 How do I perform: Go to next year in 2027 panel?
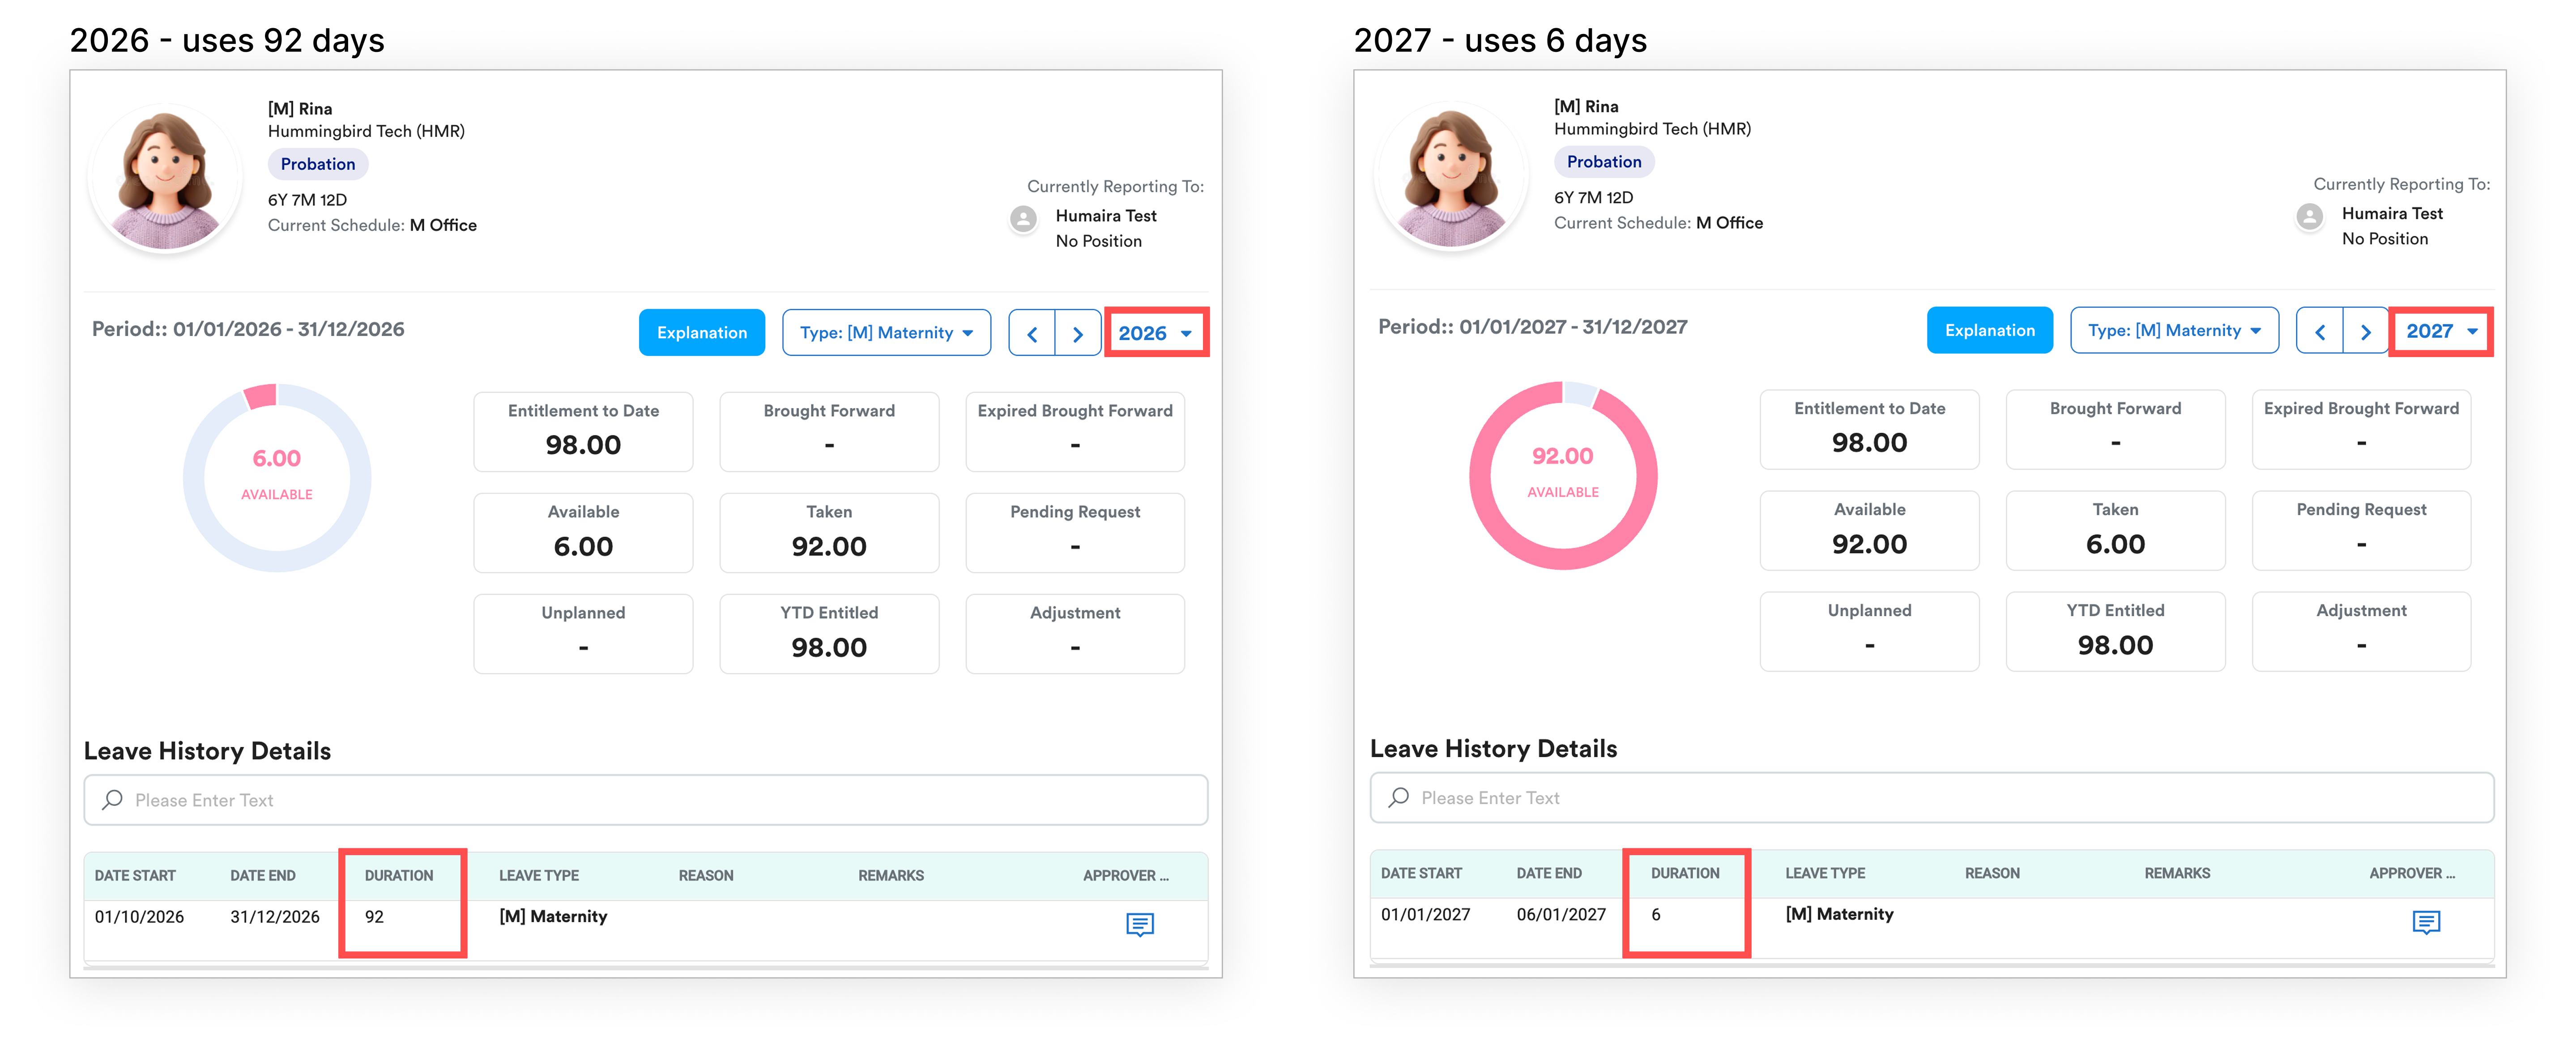click(x=2366, y=332)
